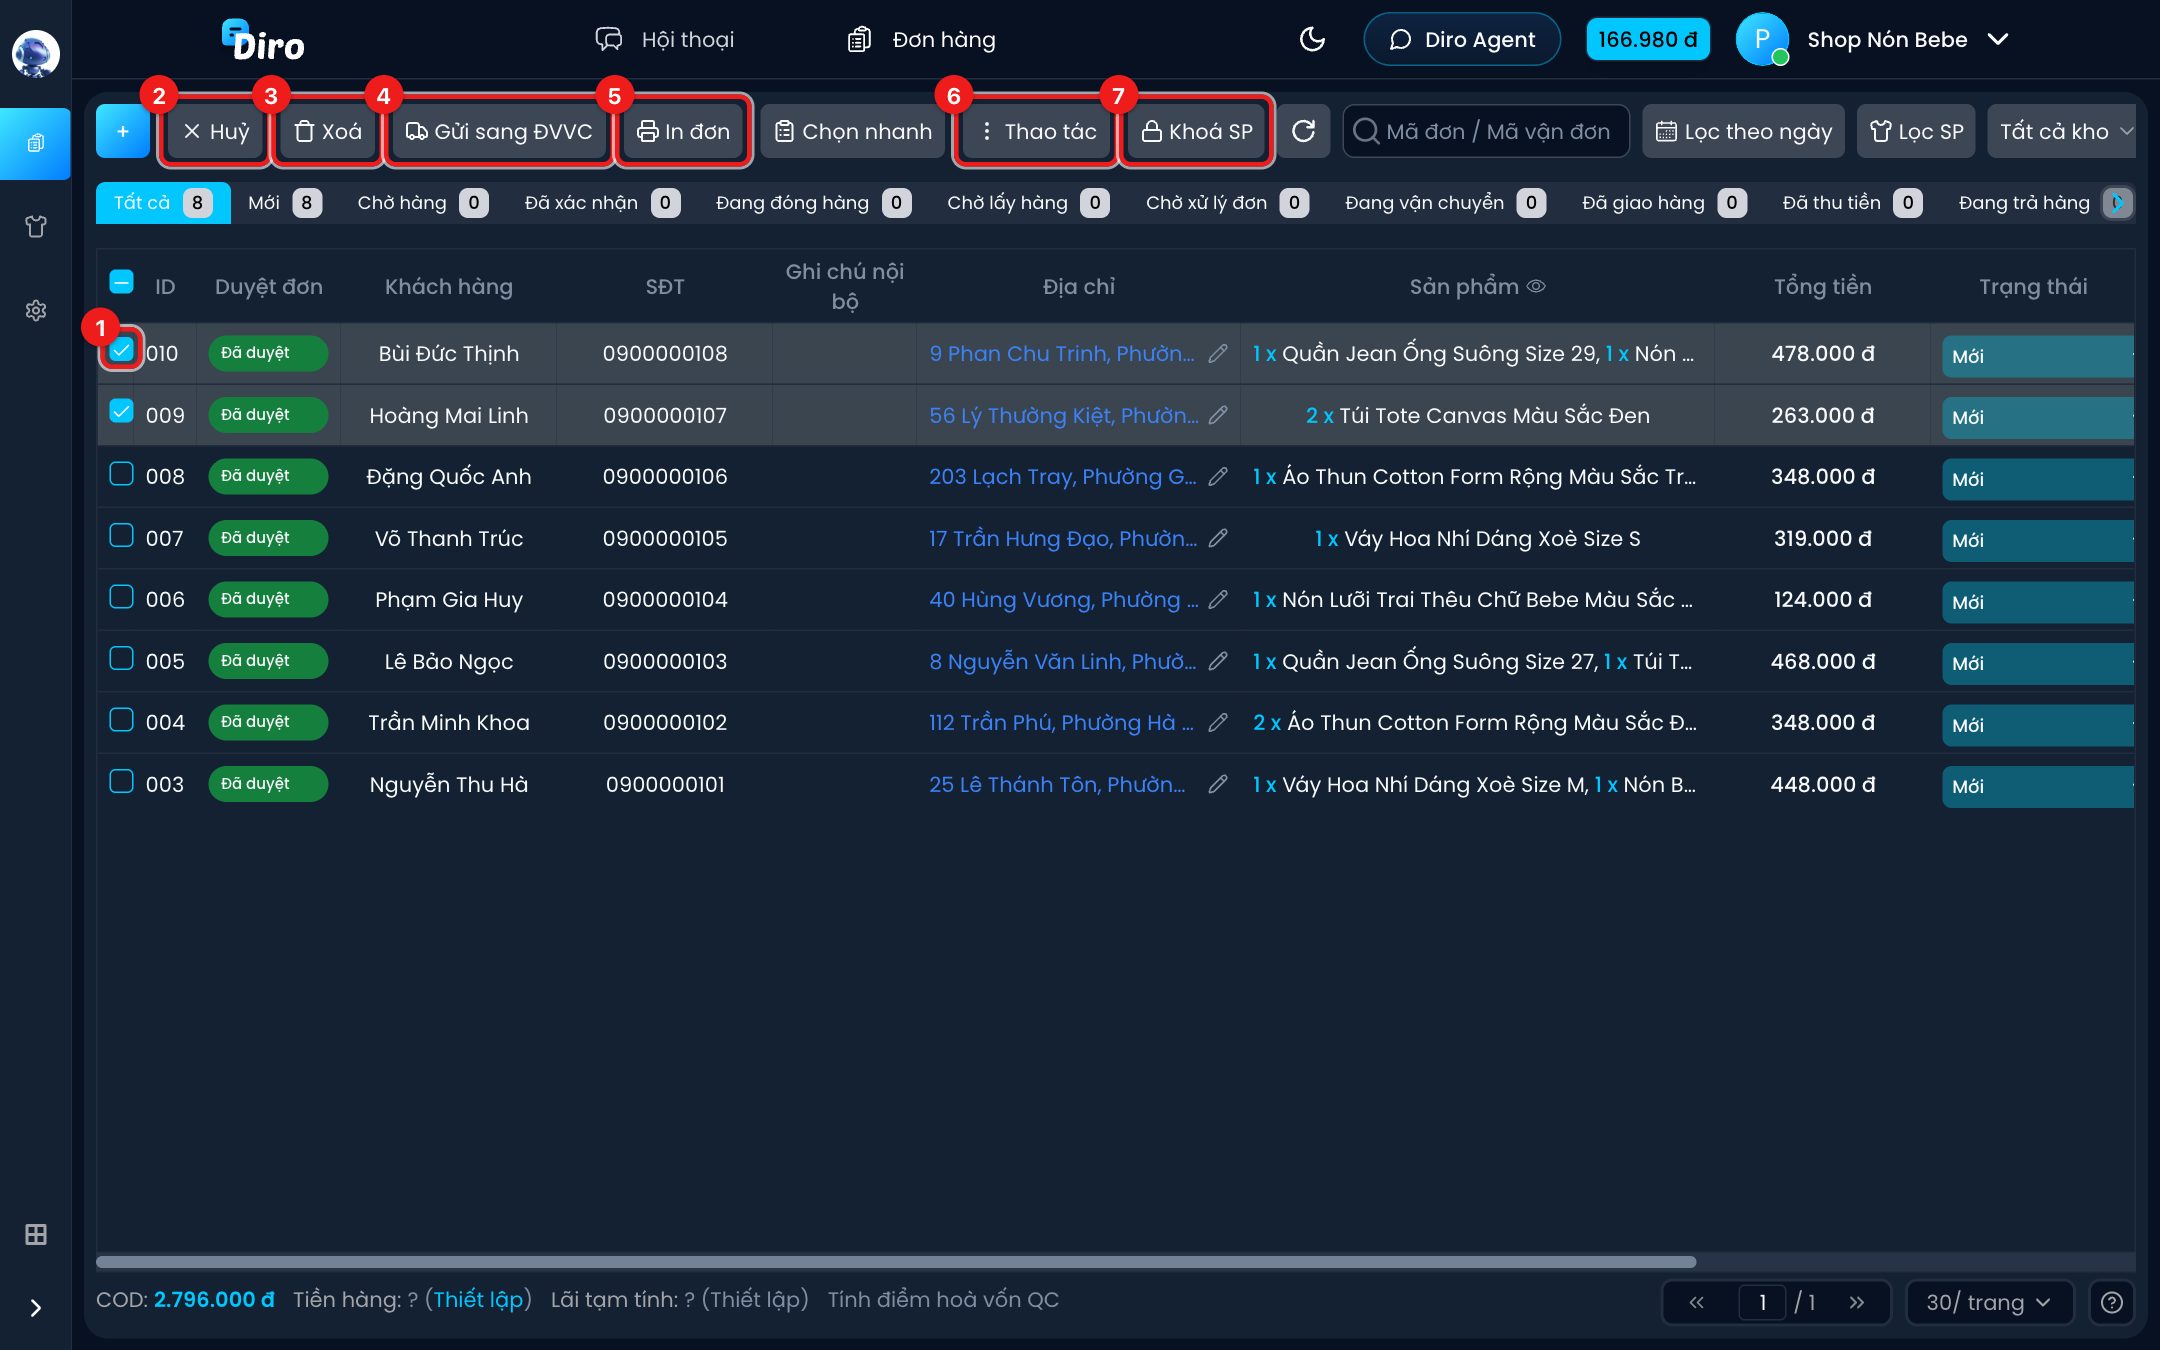Viewport: 2160px width, 1350px height.
Task: Click the In đơn print button
Action: (684, 131)
